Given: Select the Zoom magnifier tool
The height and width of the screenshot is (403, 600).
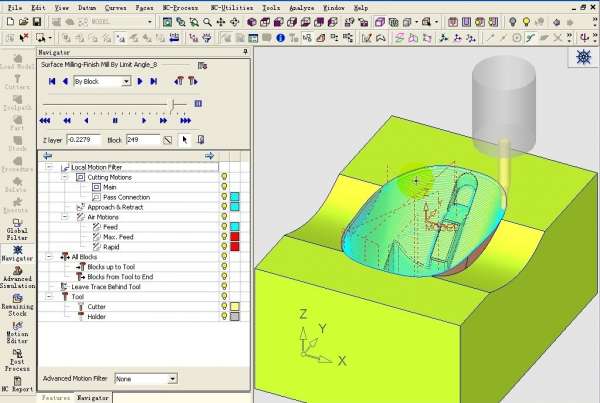Looking at the screenshot, I should tap(207, 22).
